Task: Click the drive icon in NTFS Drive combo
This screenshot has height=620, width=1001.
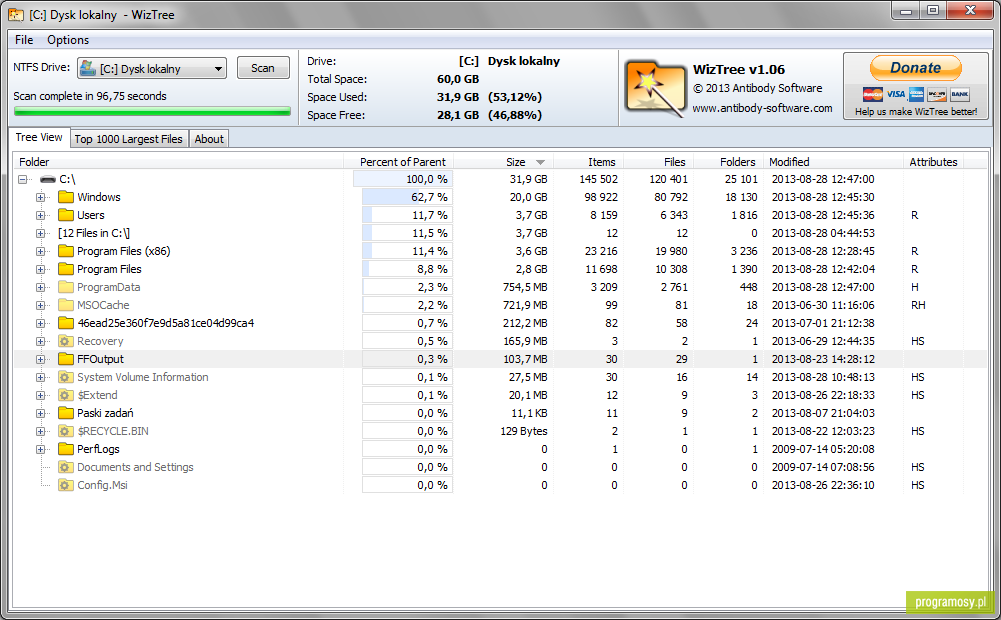Action: tap(88, 68)
